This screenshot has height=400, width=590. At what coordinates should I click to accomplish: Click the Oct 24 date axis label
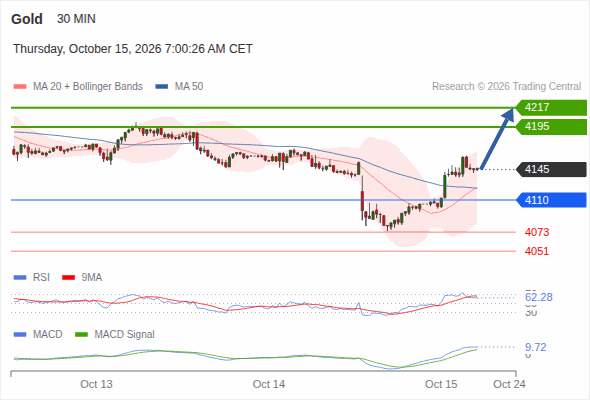509,384
